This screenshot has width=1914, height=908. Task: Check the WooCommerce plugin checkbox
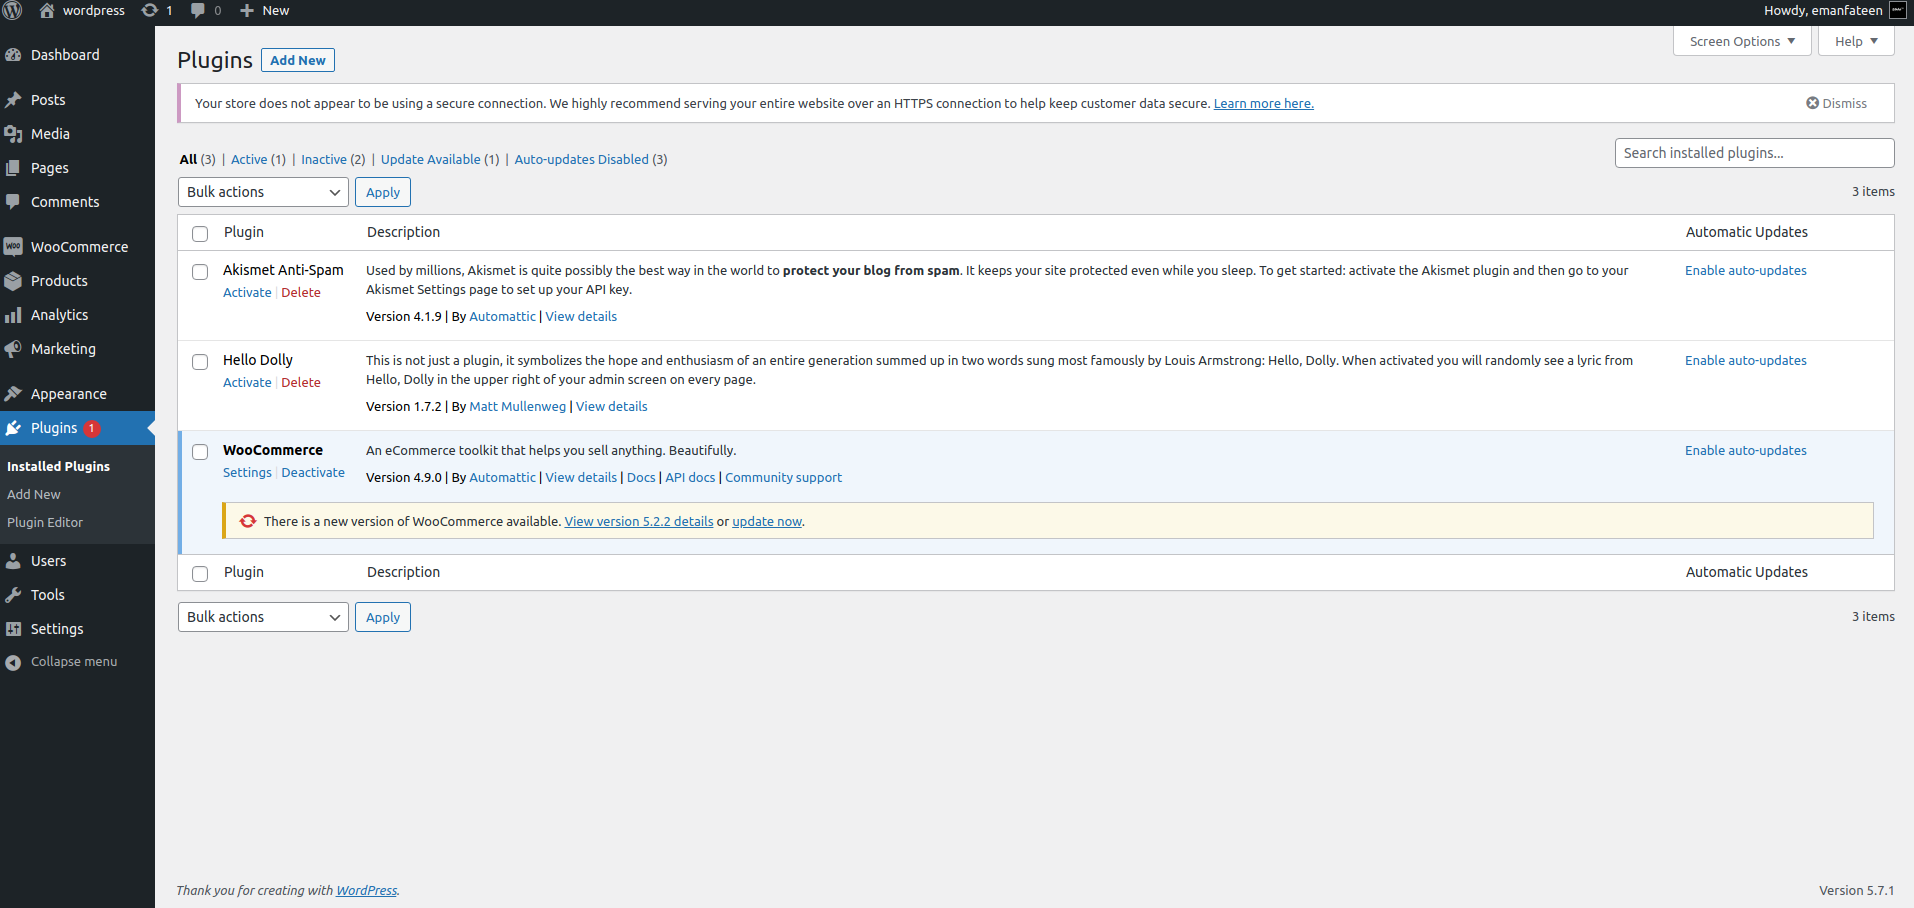point(200,451)
